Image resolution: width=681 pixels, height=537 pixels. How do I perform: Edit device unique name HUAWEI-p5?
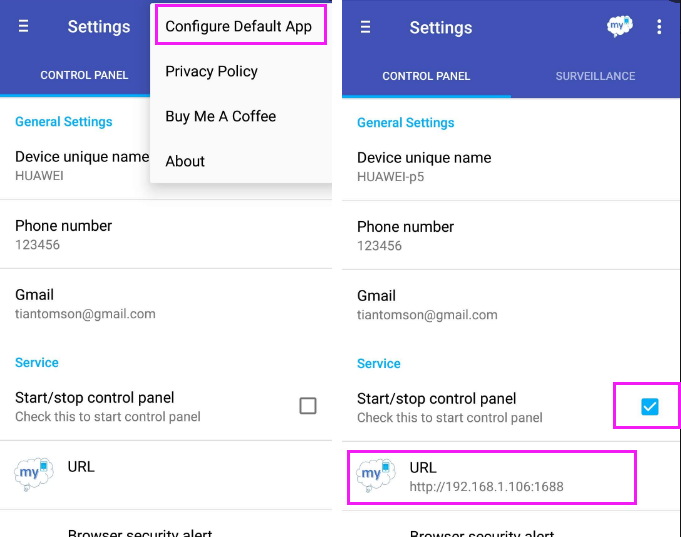click(x=424, y=166)
